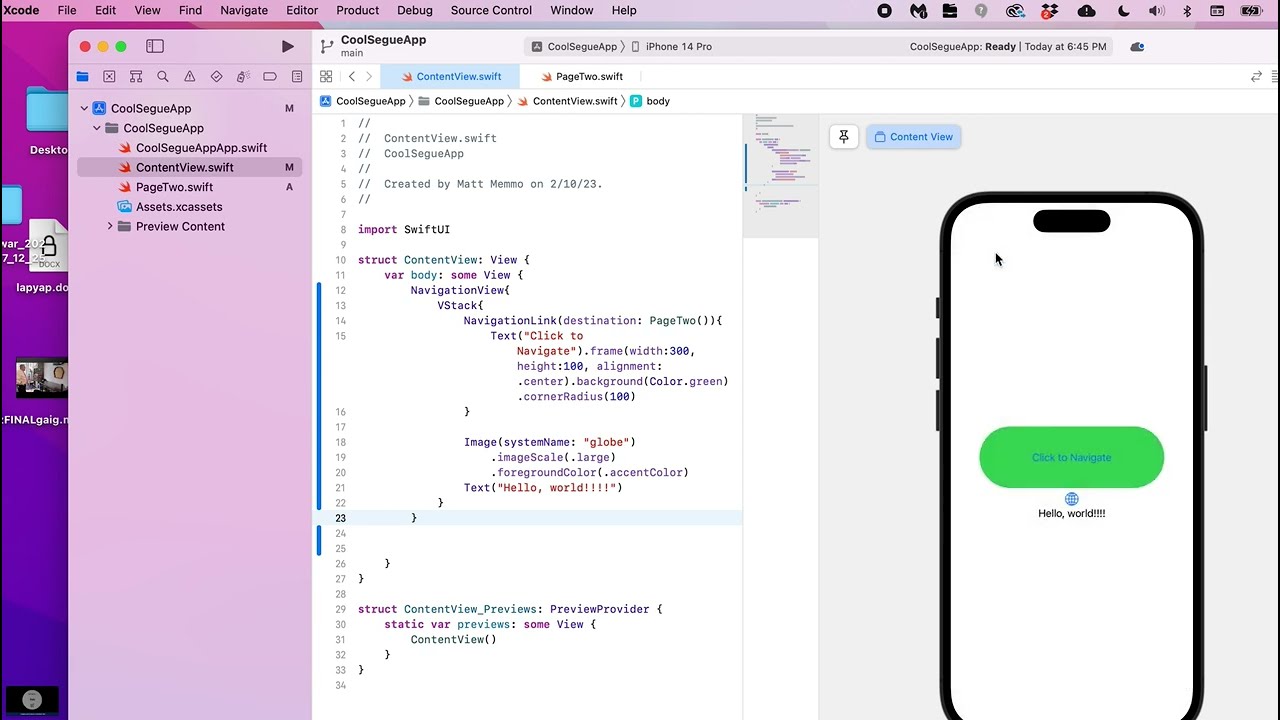Click the Hello, world!!!! text in preview
This screenshot has width=1280, height=720.
pyautogui.click(x=1071, y=513)
